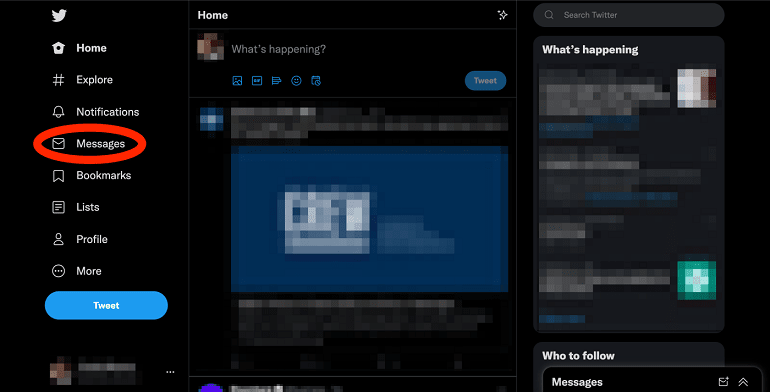
Task: Open top tweets sparkle options
Action: pos(502,15)
